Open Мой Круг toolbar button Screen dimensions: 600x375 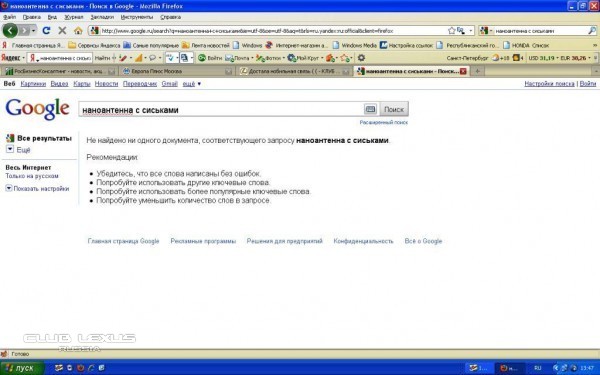tap(303, 58)
